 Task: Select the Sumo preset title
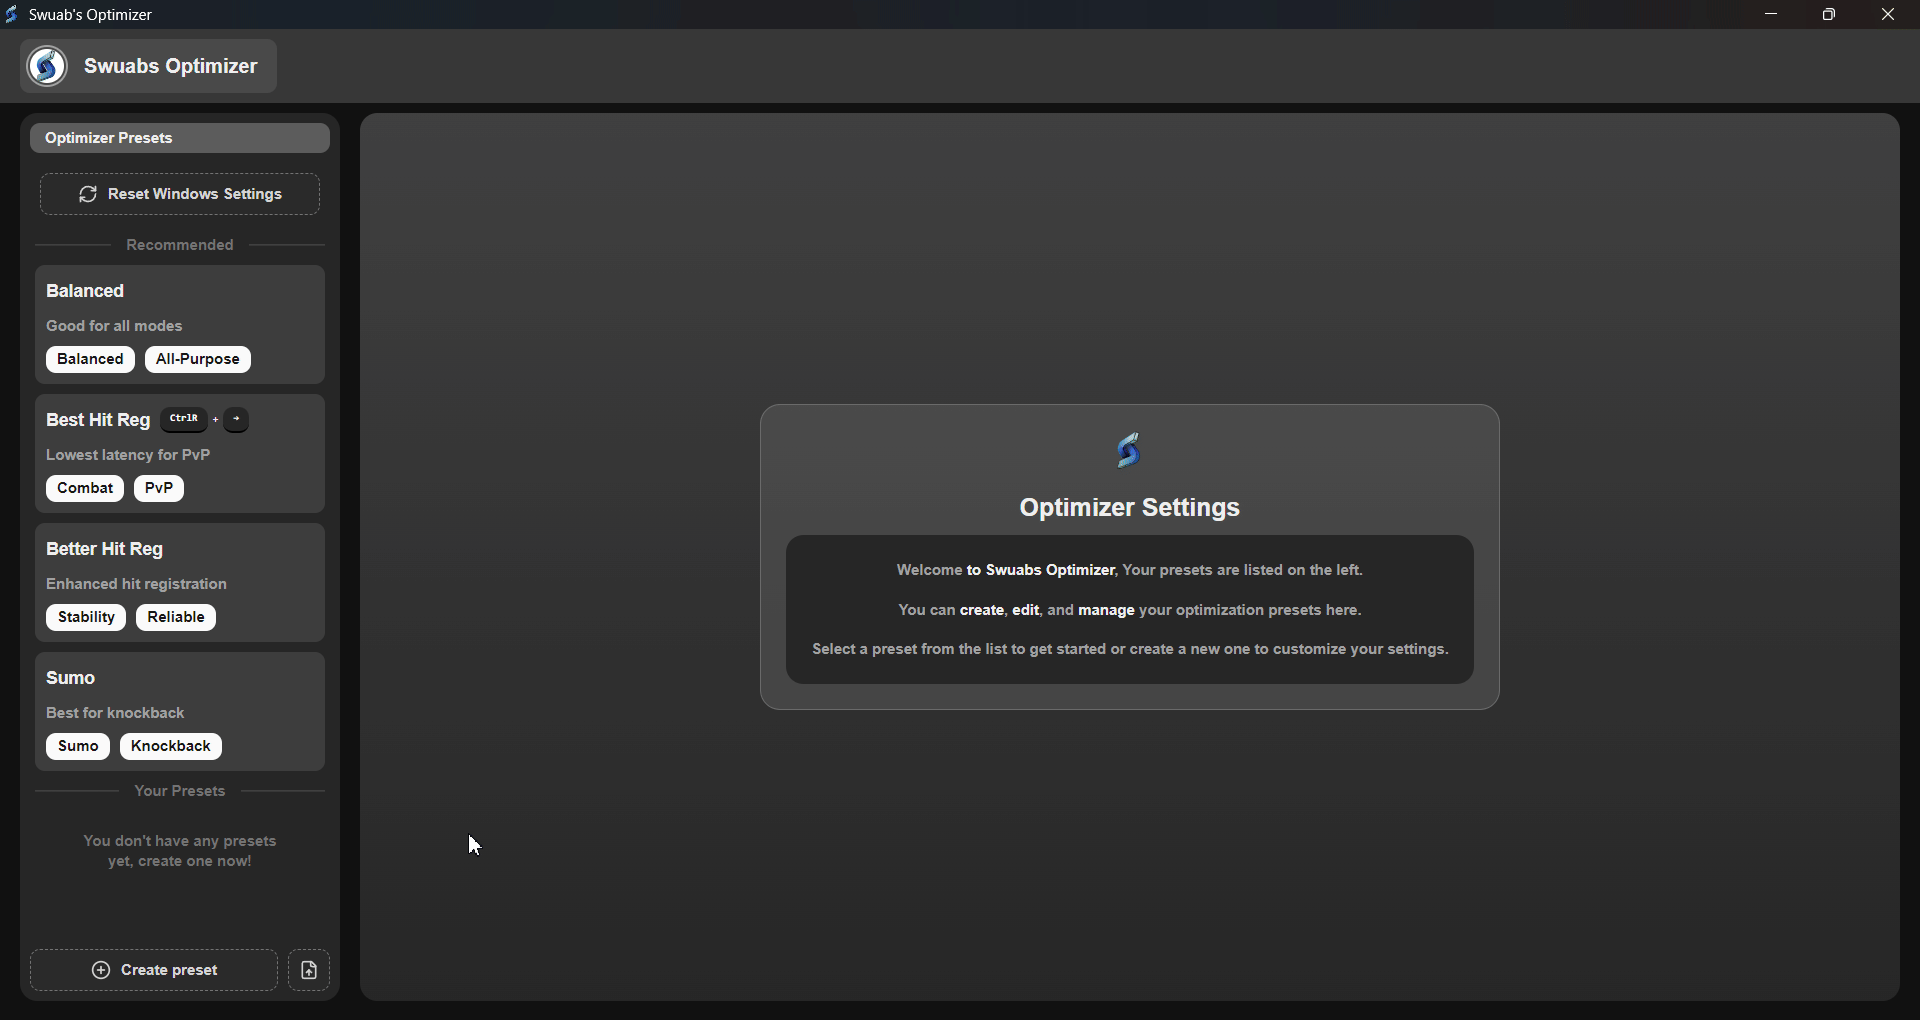click(x=71, y=678)
